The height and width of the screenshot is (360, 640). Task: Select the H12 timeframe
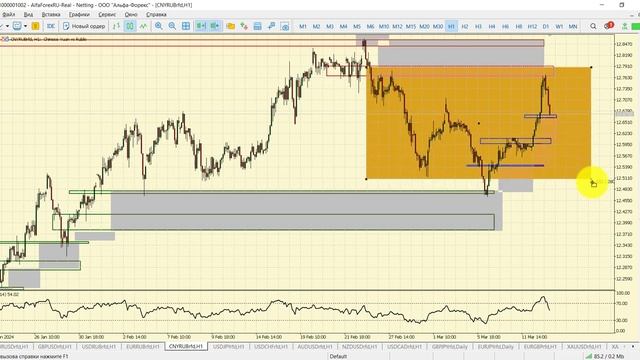[x=532, y=26]
